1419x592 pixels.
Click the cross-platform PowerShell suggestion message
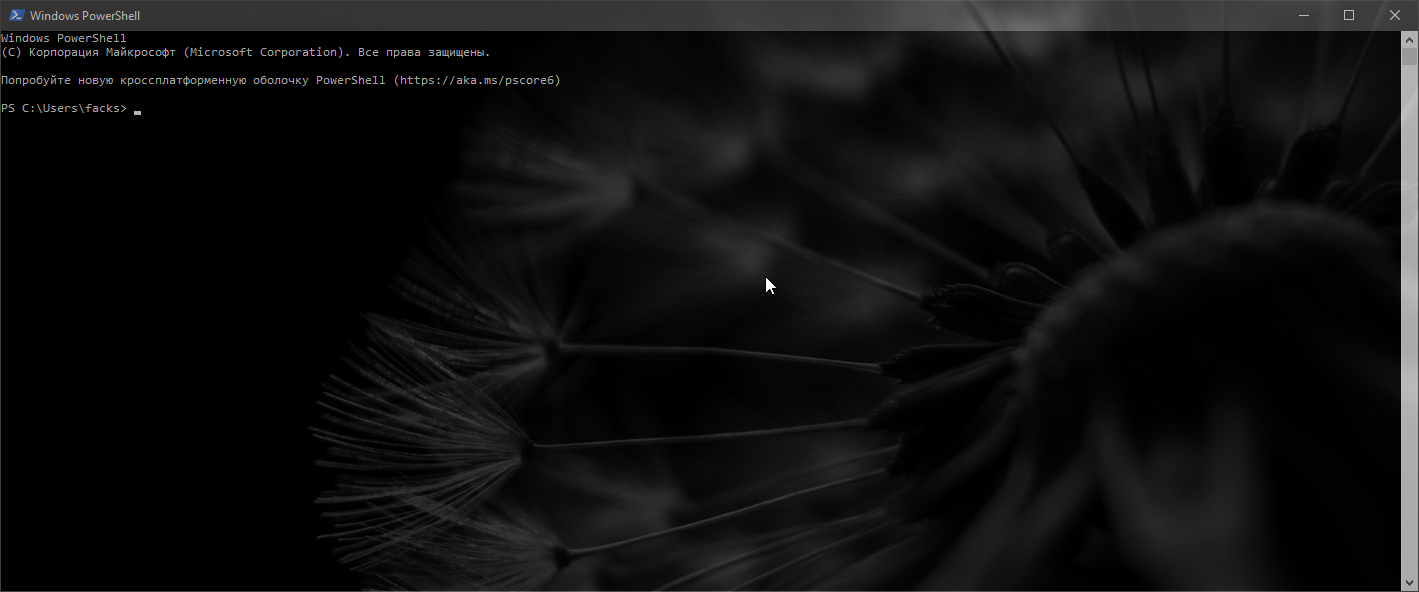pos(280,79)
